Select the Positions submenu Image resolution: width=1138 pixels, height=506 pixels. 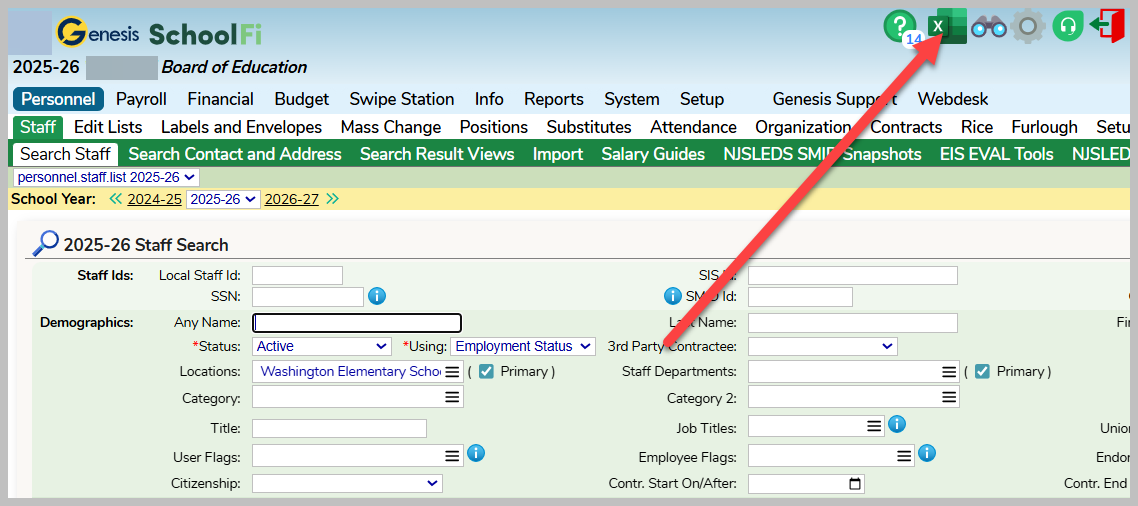click(x=494, y=128)
